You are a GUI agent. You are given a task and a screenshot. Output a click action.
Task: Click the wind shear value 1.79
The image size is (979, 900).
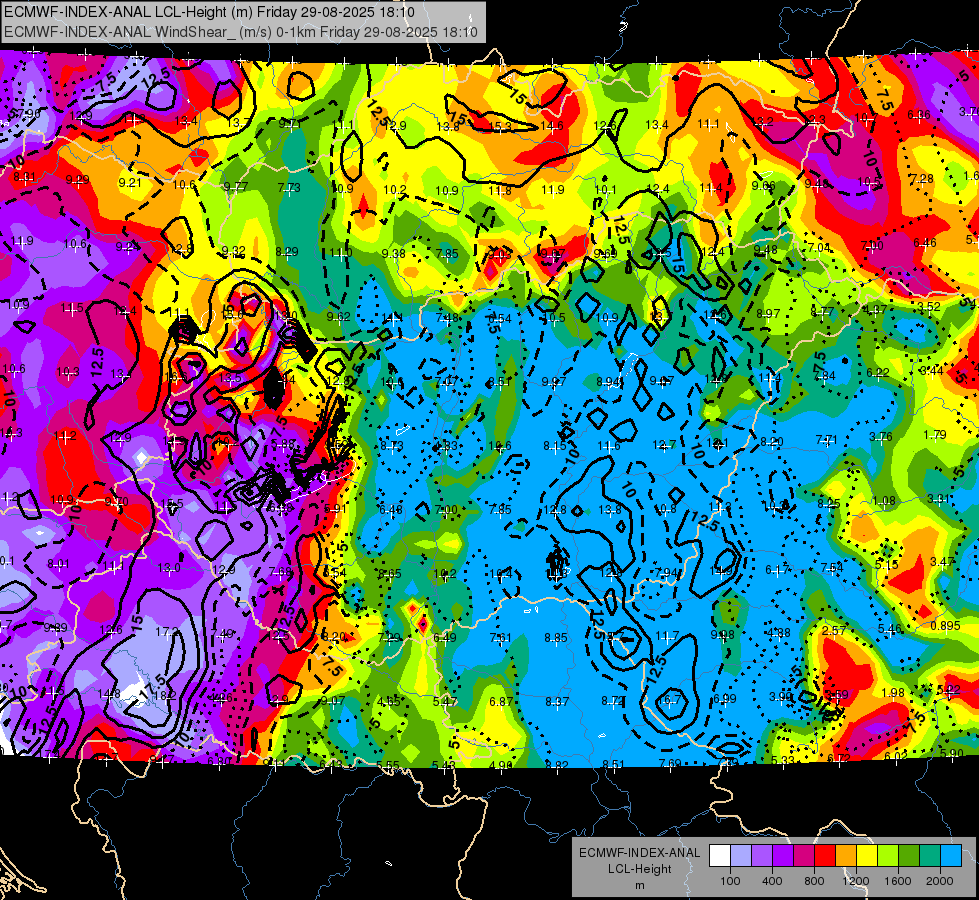pyautogui.click(x=935, y=434)
